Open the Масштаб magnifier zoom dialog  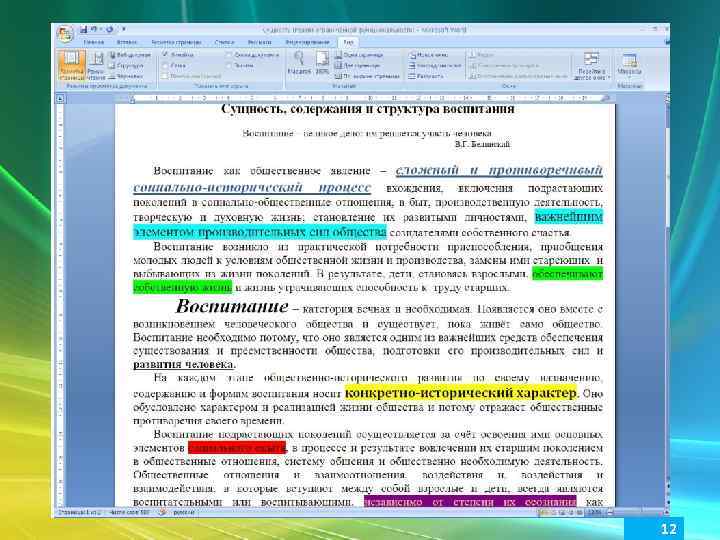299,63
